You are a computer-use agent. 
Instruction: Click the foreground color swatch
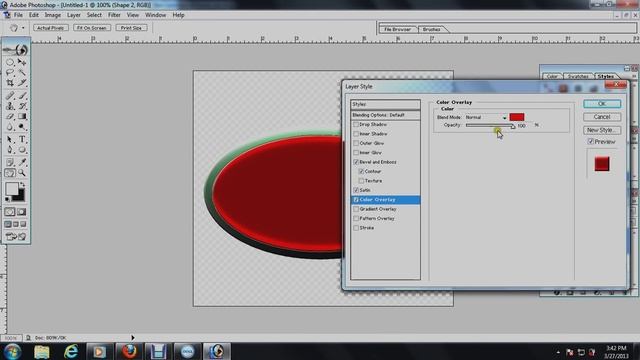tap(12, 189)
